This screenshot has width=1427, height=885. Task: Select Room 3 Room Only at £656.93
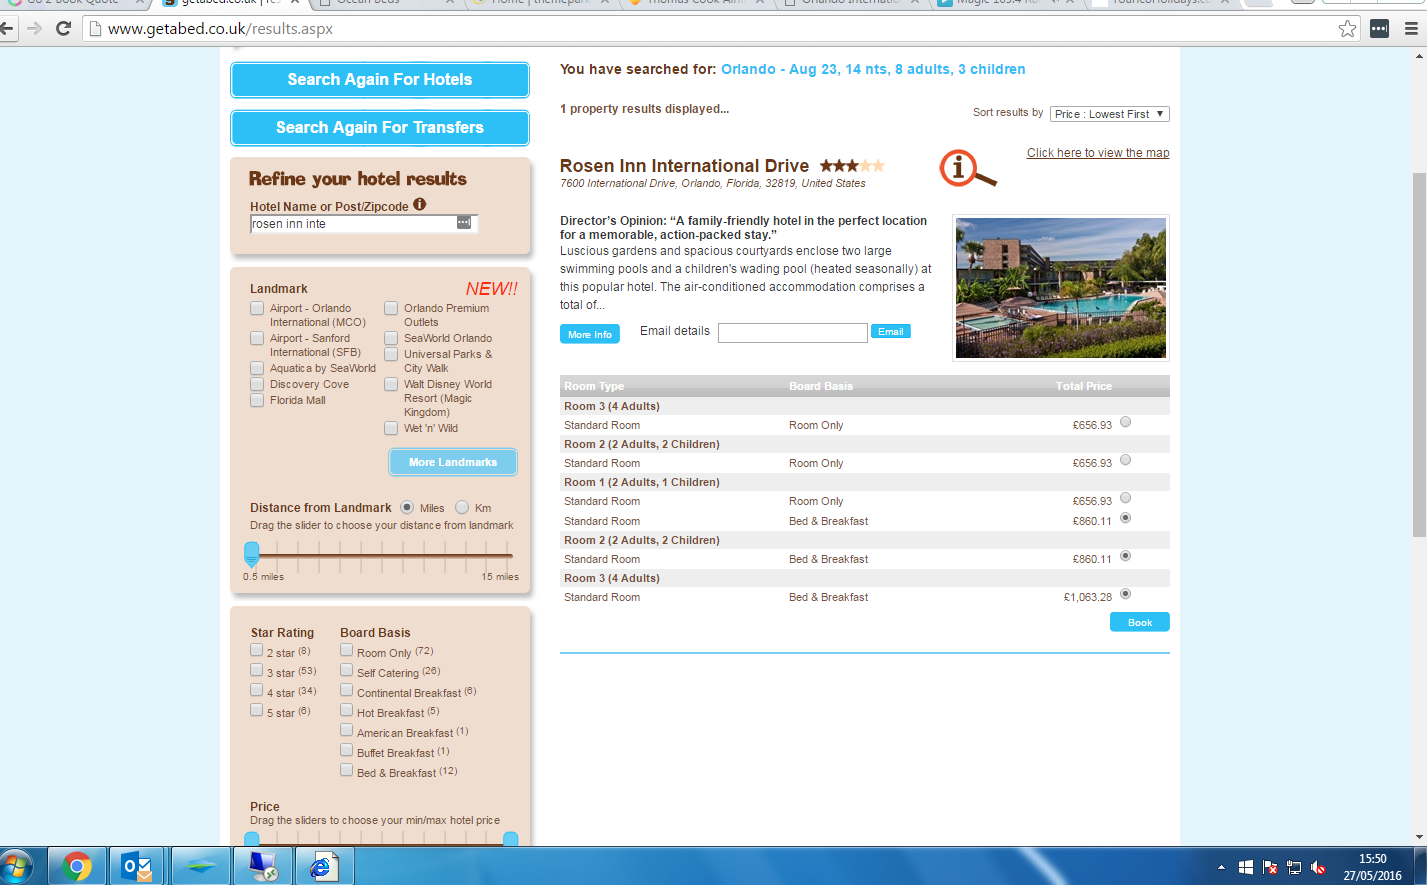1125,422
